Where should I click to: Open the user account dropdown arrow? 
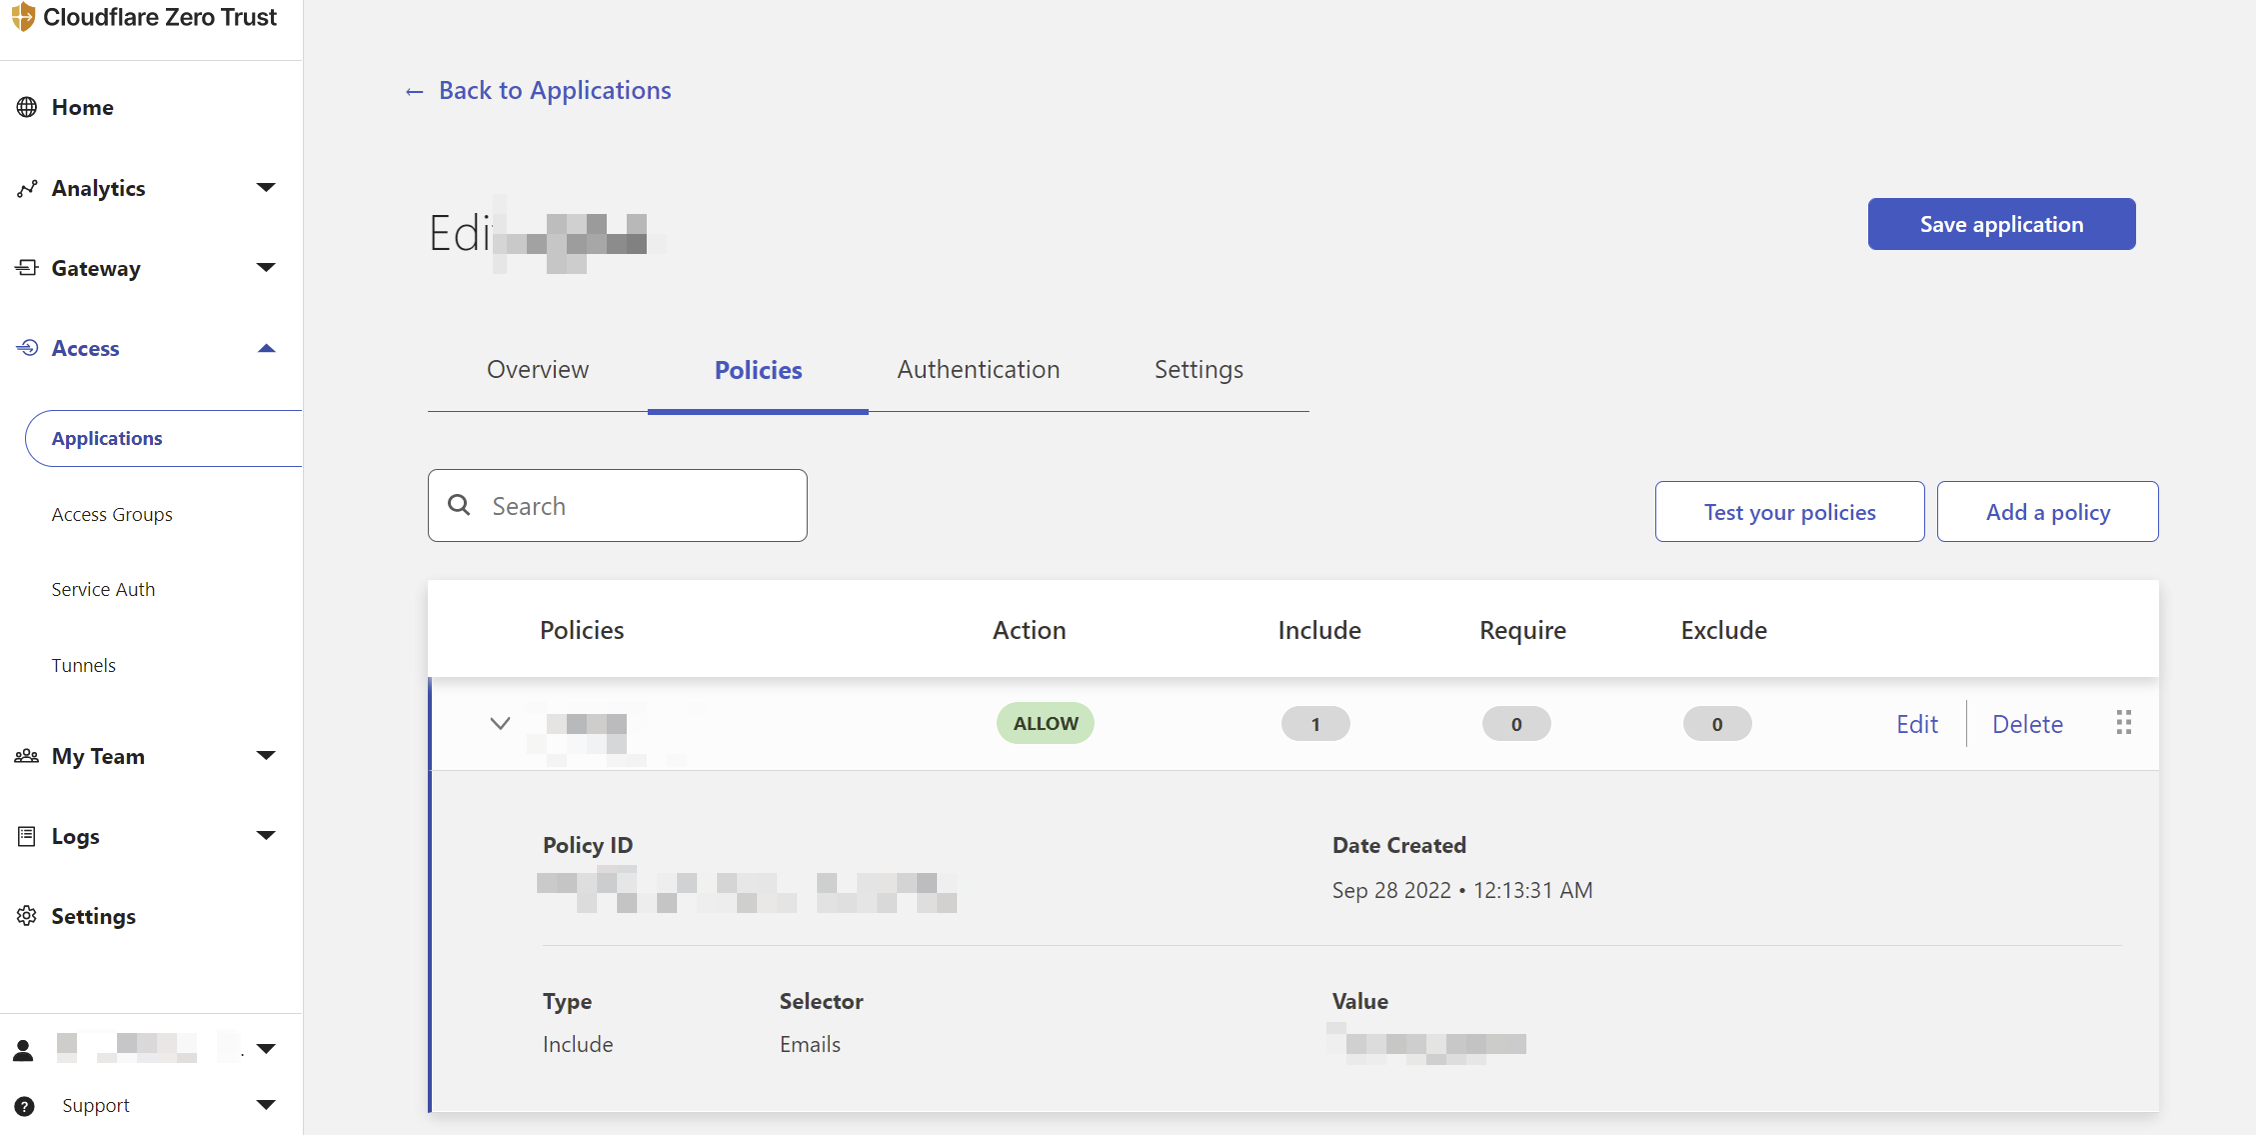[x=266, y=1049]
